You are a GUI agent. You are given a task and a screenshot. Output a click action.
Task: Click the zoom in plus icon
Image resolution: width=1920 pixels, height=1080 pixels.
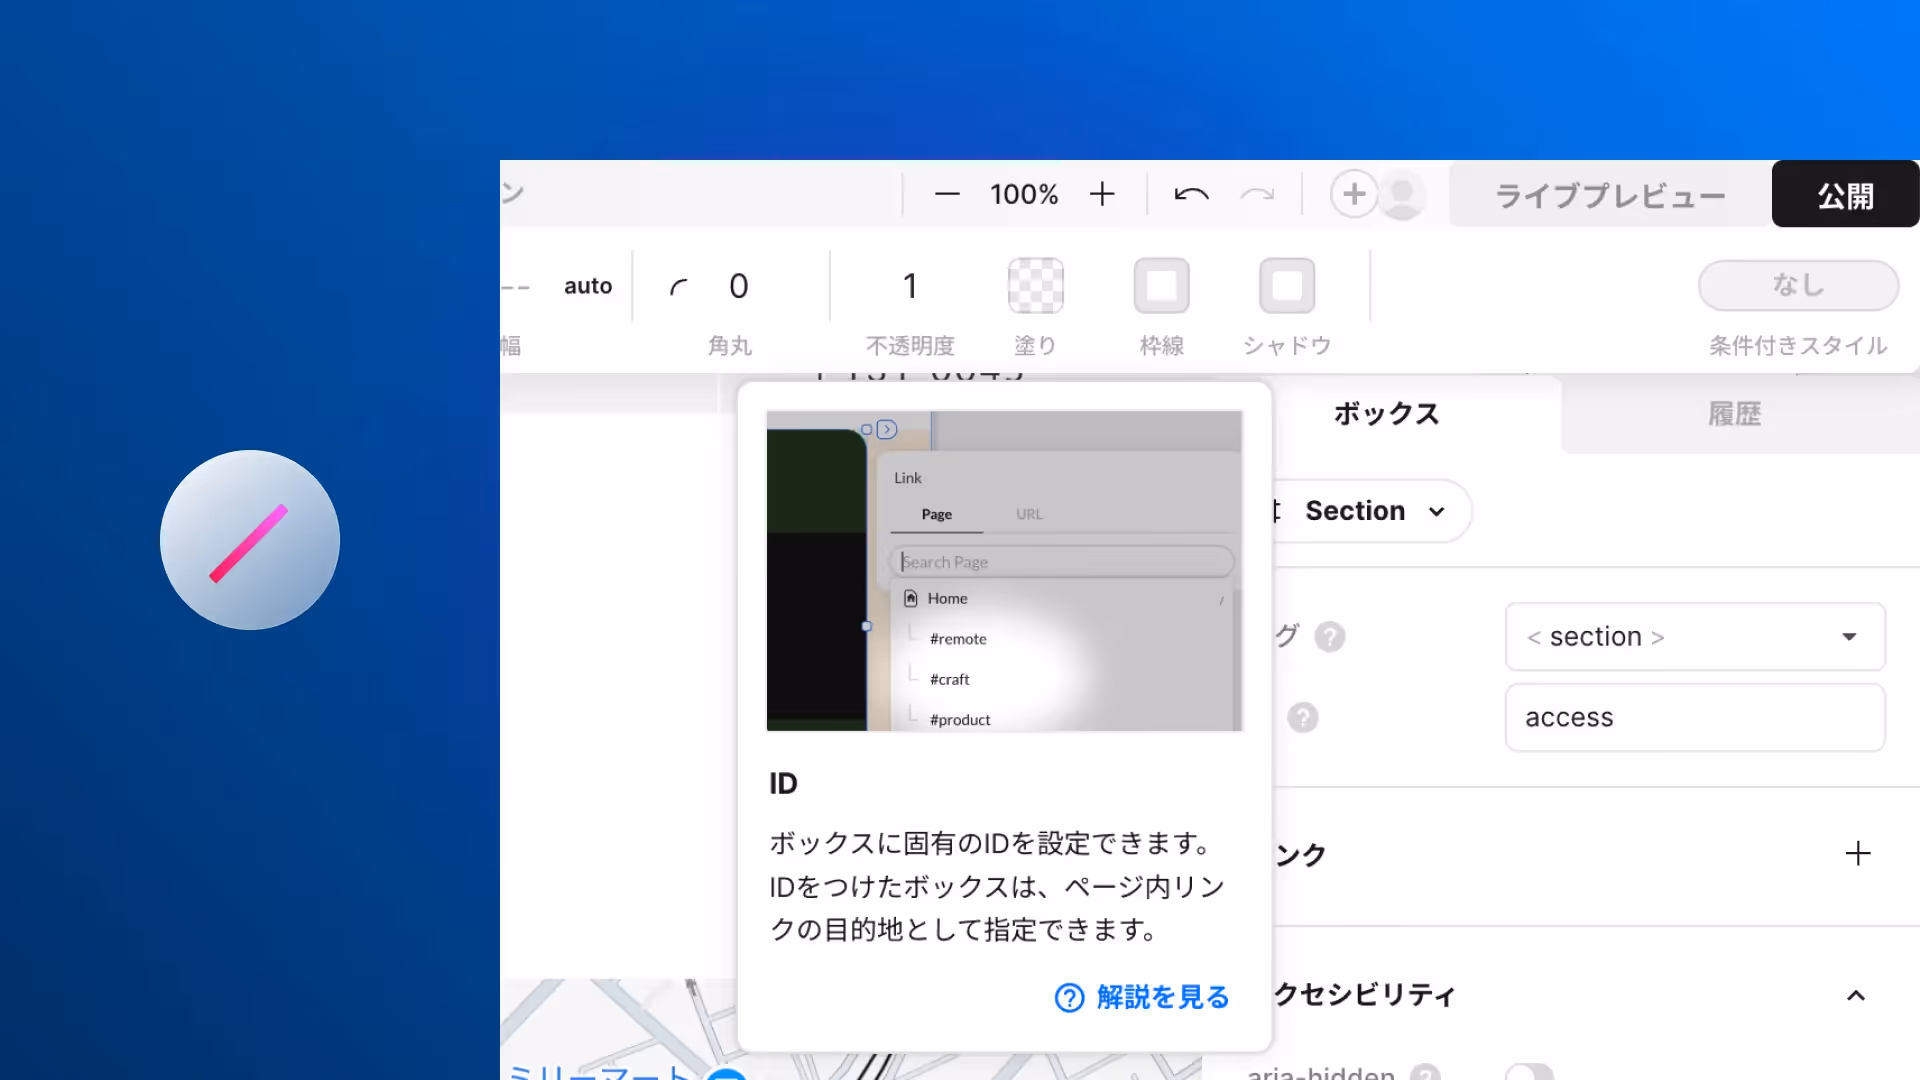coord(1102,194)
